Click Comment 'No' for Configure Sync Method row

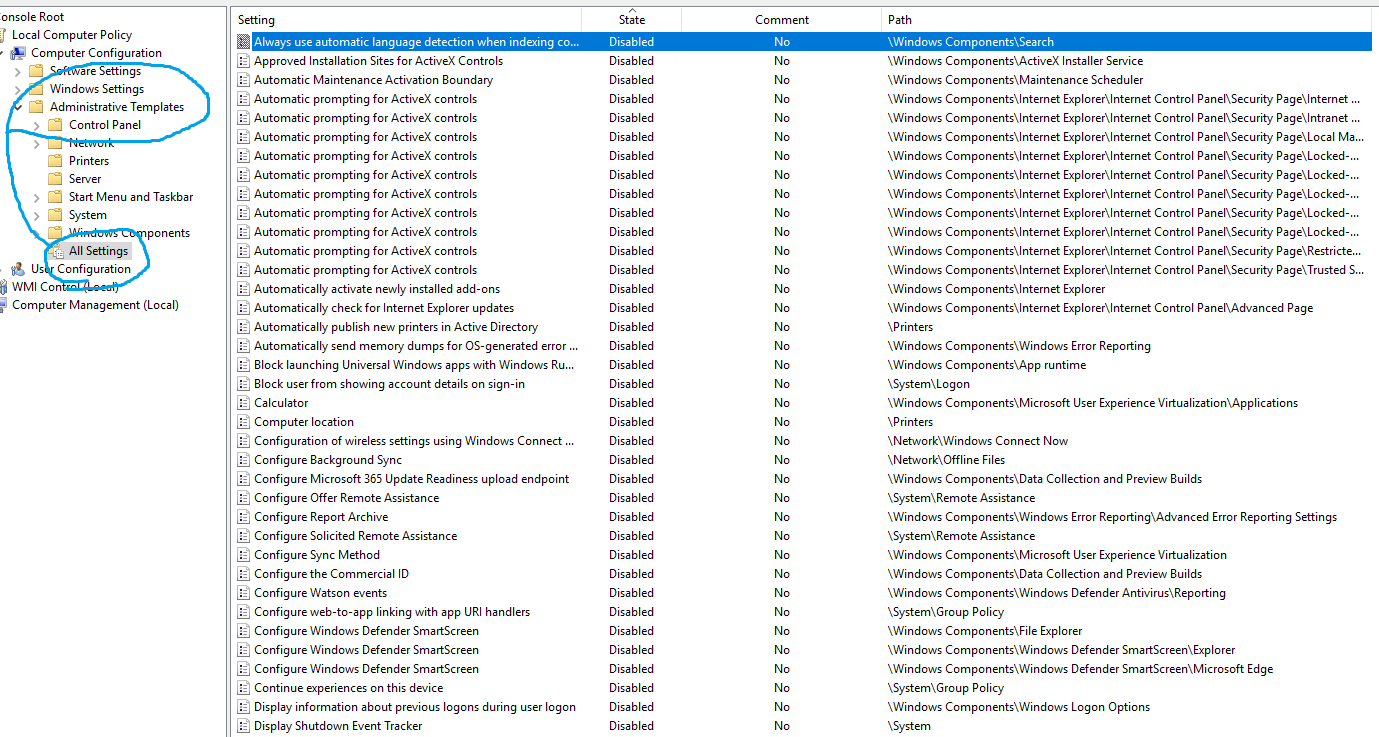[x=781, y=555]
